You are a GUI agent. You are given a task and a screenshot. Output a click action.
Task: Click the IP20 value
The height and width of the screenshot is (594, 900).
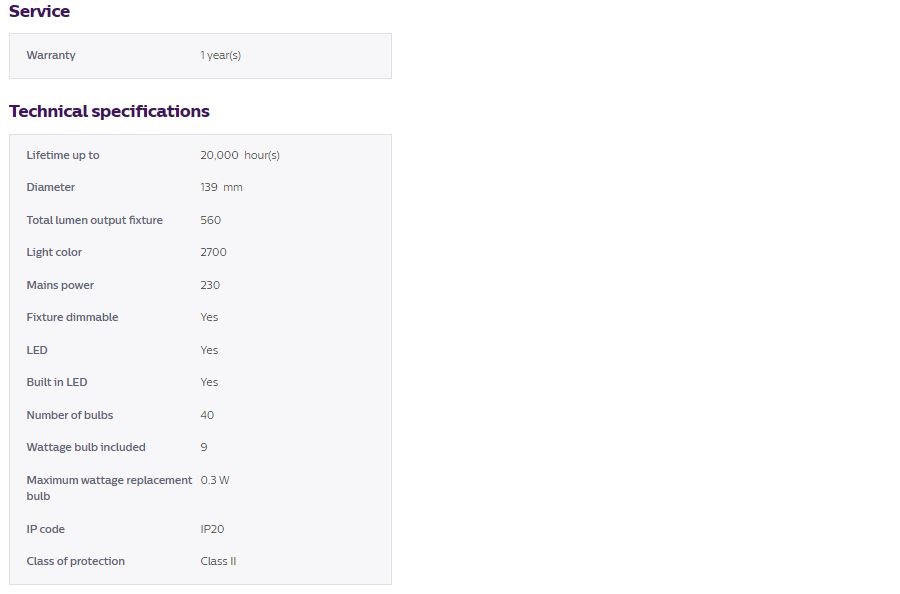[212, 529]
